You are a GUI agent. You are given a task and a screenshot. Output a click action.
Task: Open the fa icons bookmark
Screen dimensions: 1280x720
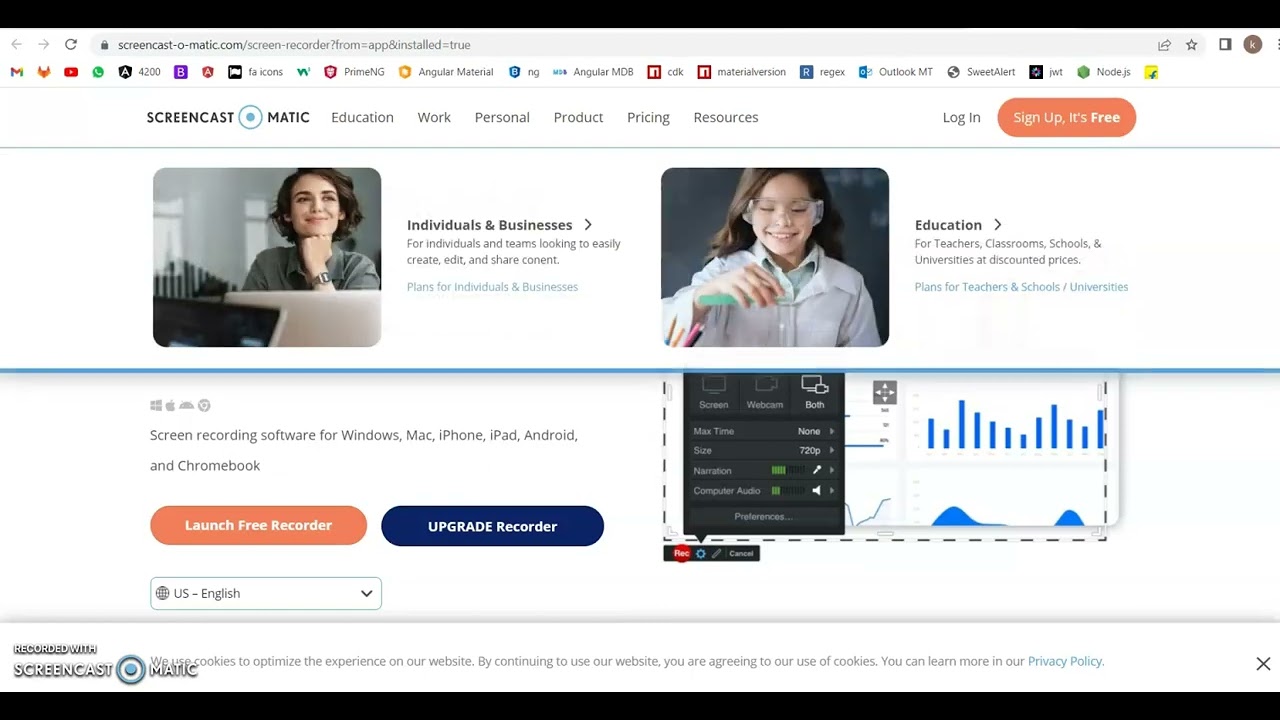coord(256,72)
